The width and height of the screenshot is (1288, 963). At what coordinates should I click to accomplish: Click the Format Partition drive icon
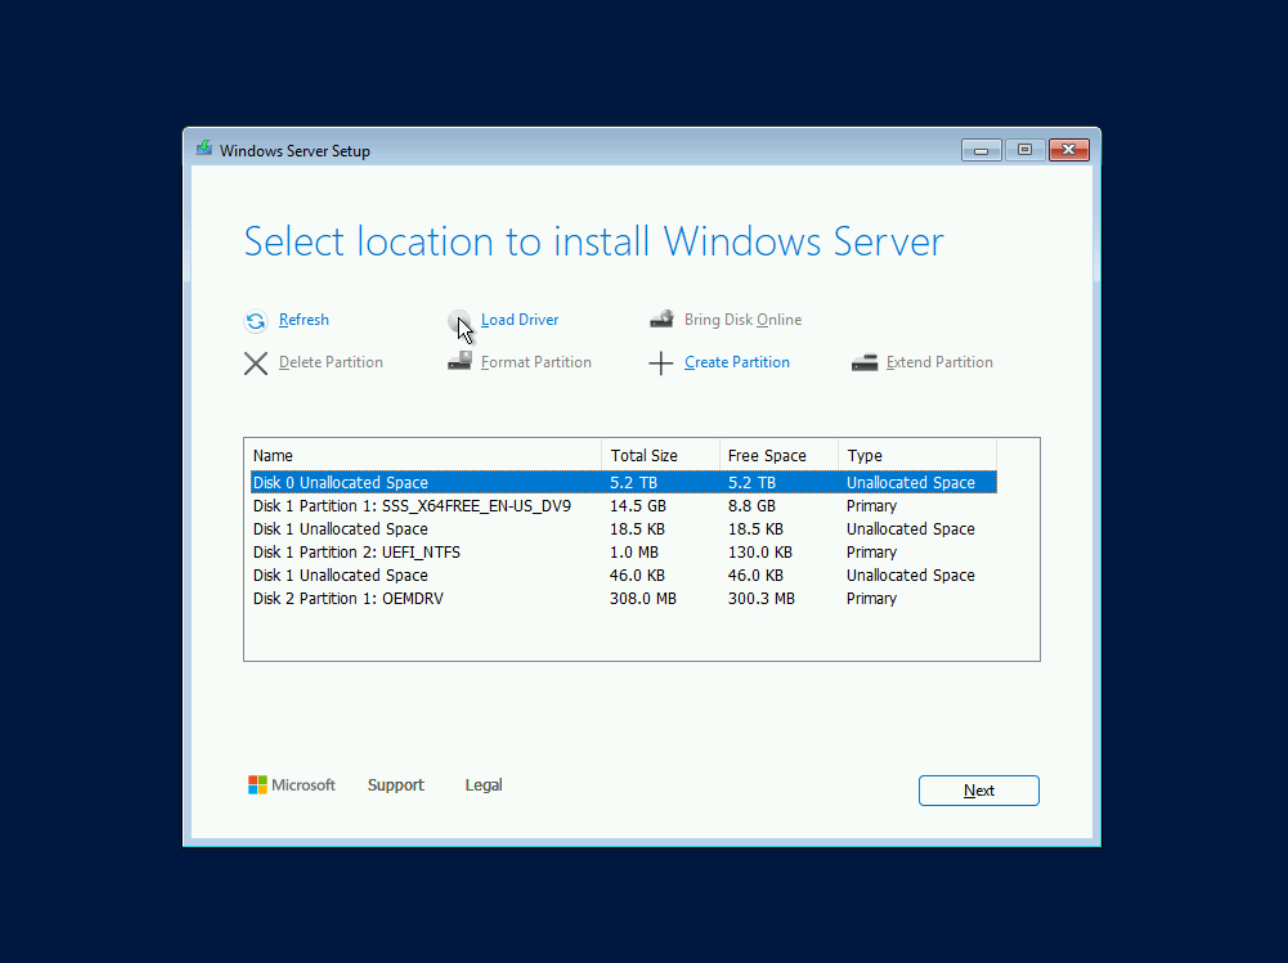(460, 361)
